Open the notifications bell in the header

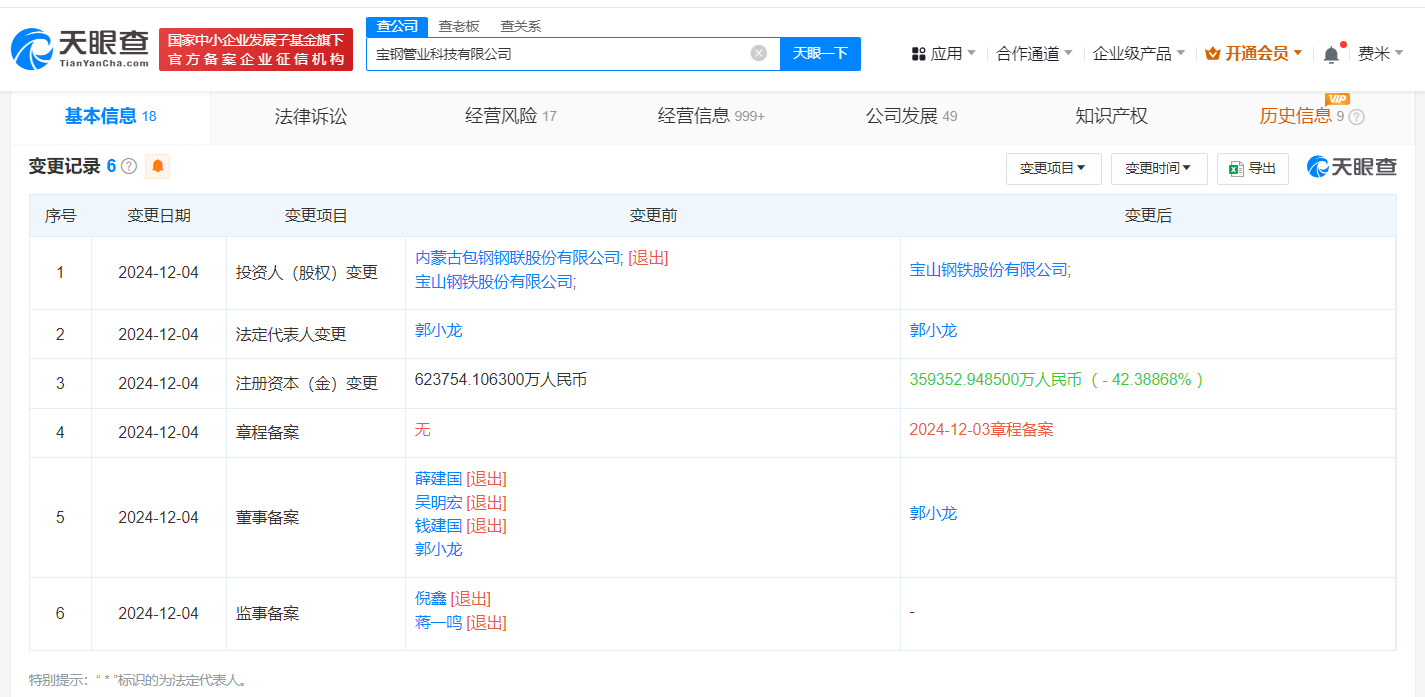(x=1331, y=54)
